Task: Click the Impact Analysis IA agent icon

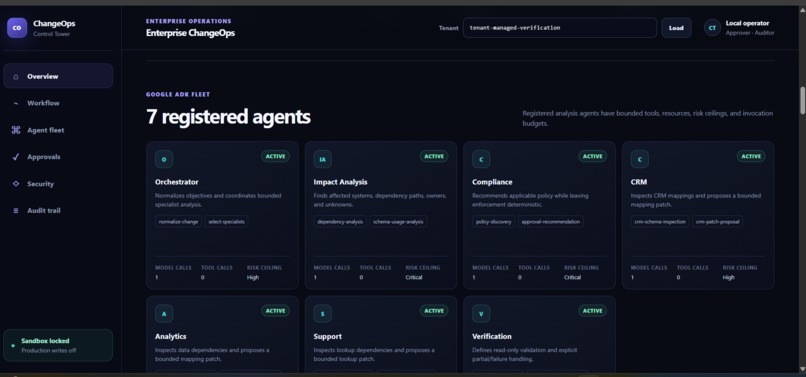Action: pyautogui.click(x=323, y=159)
